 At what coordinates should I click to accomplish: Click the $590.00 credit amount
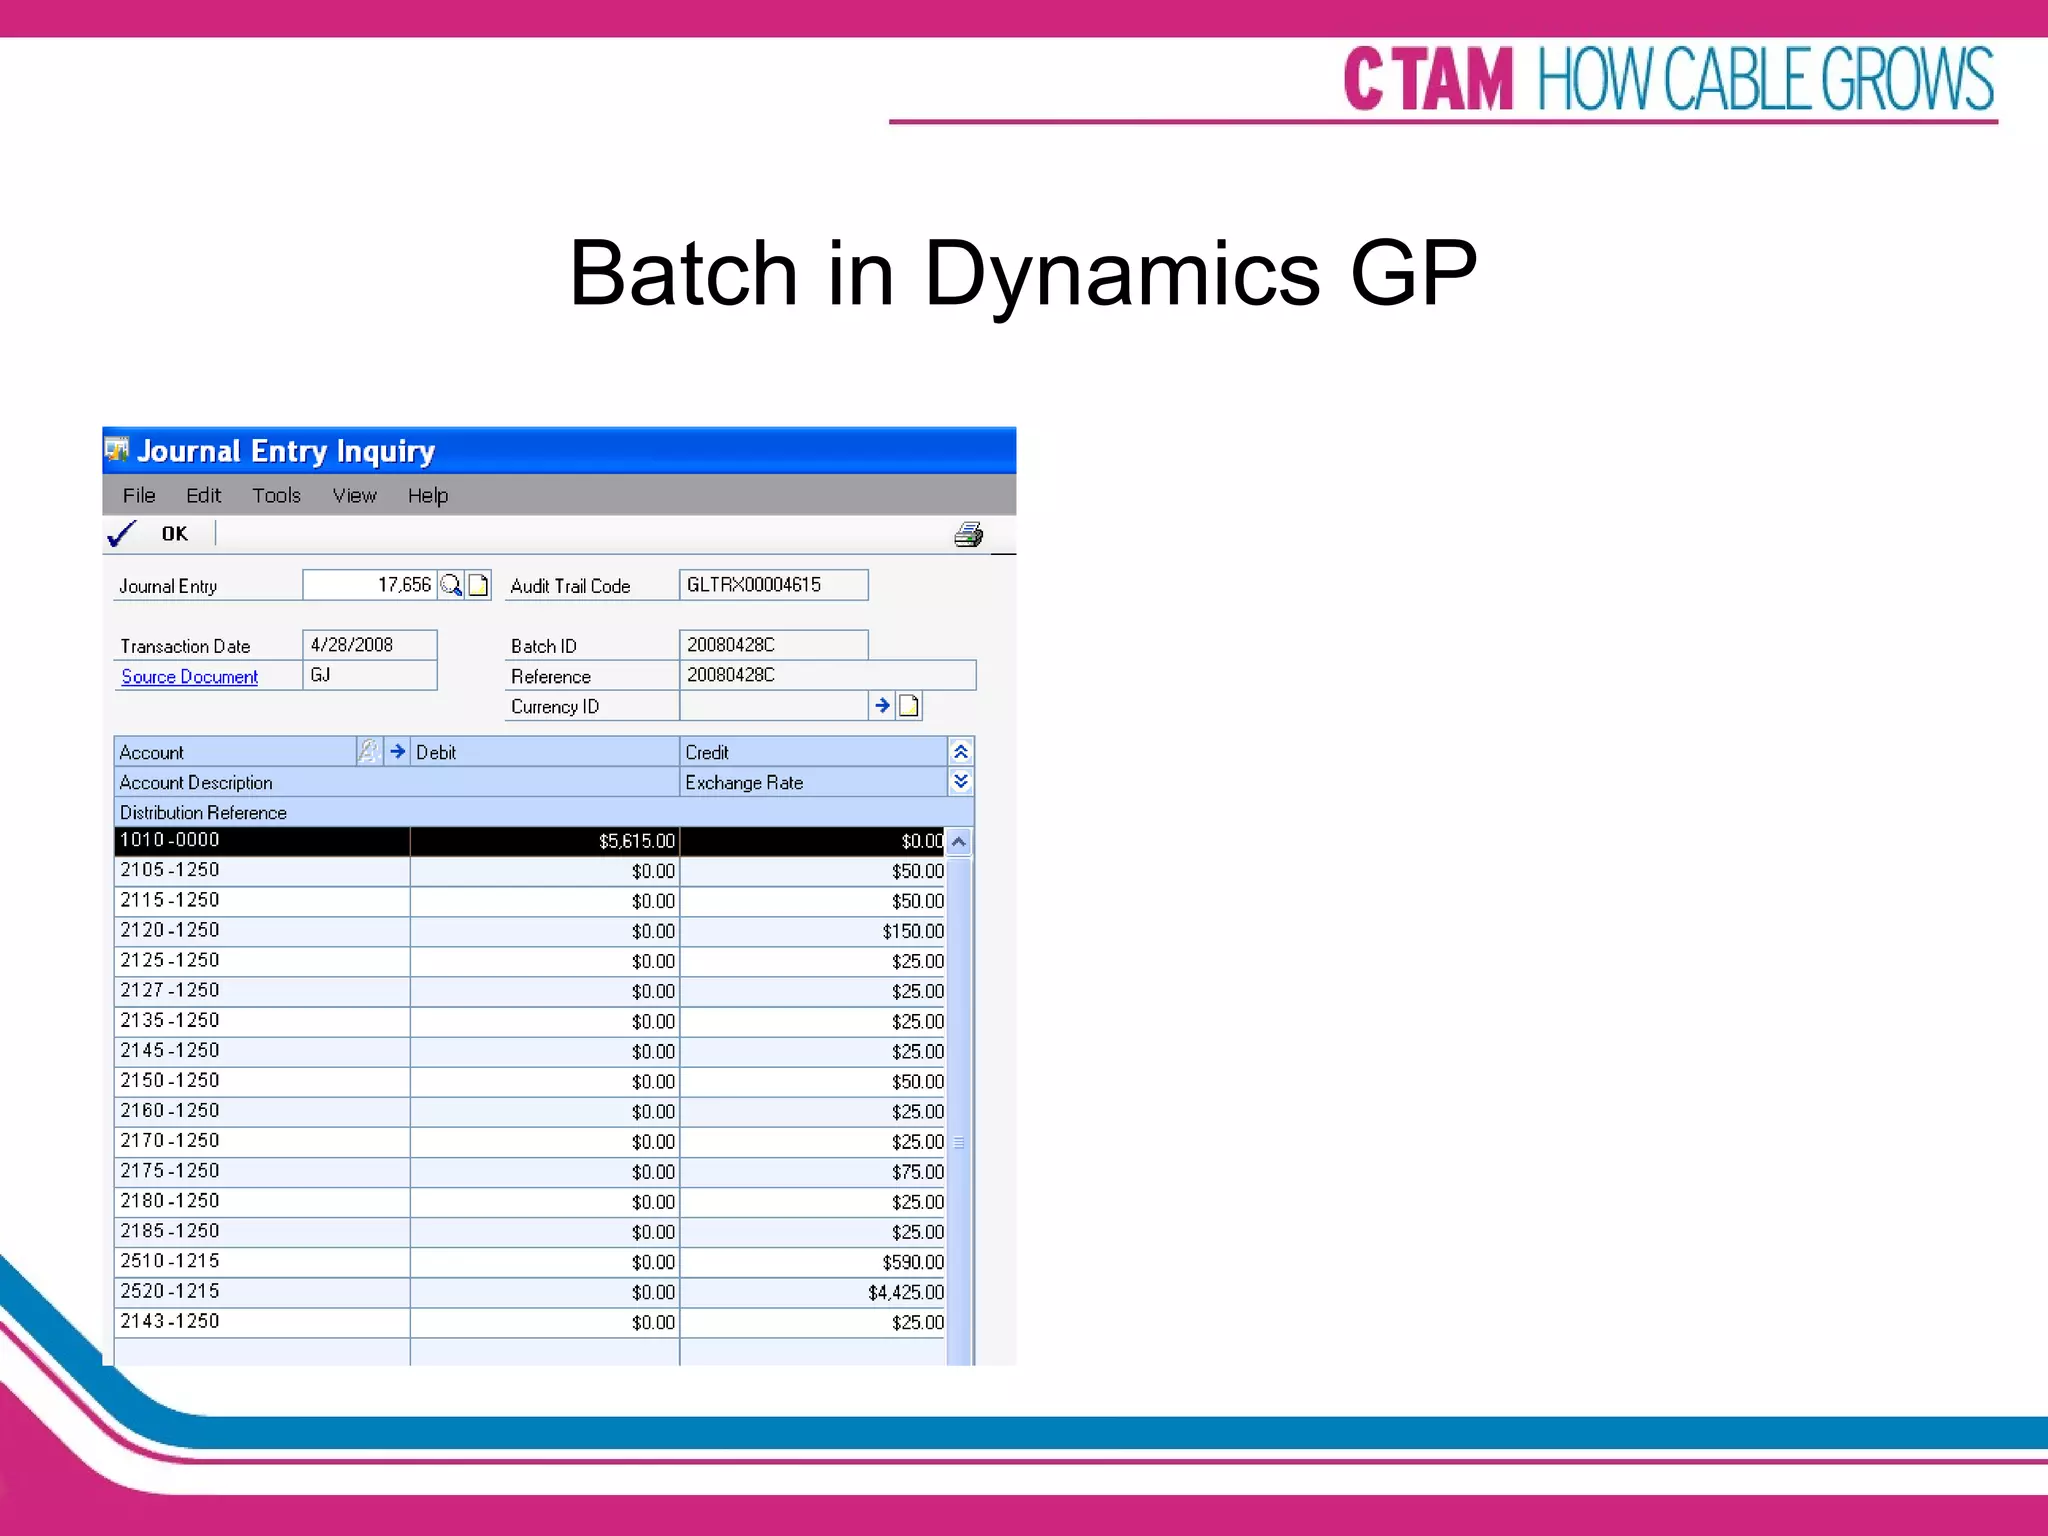coord(913,1263)
